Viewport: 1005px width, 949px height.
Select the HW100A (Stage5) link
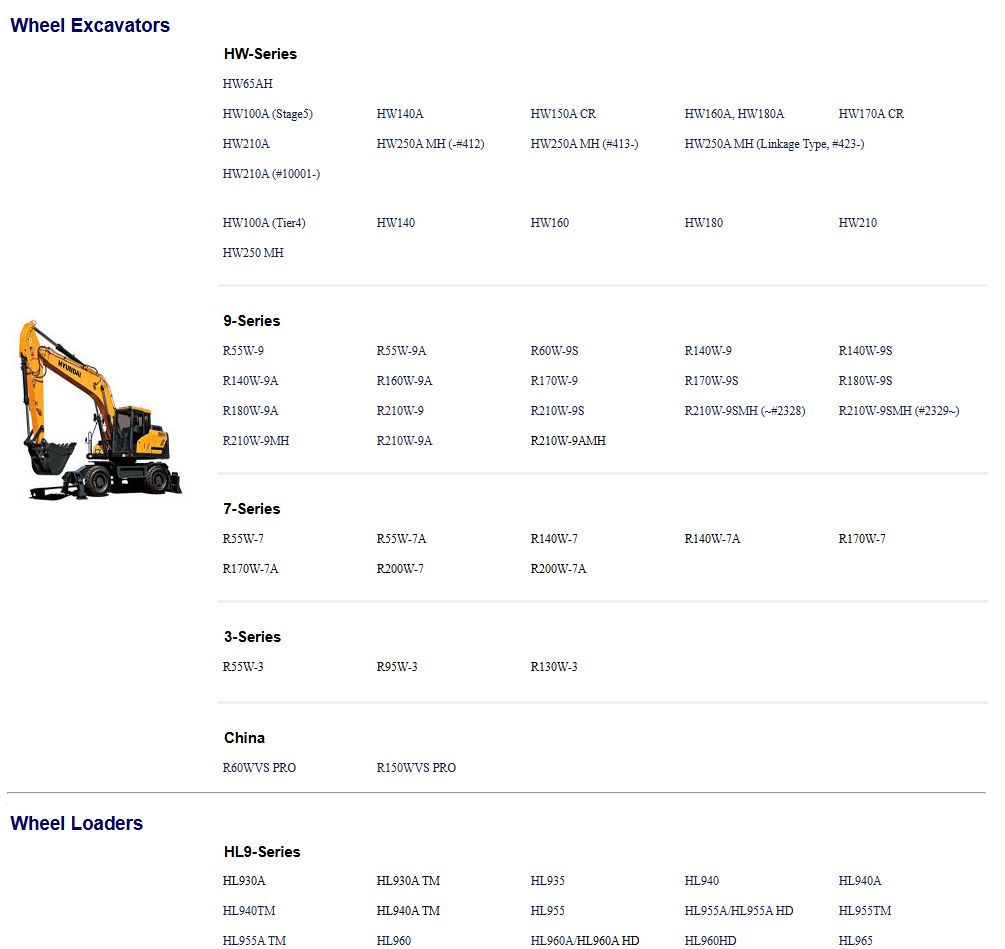pos(268,114)
